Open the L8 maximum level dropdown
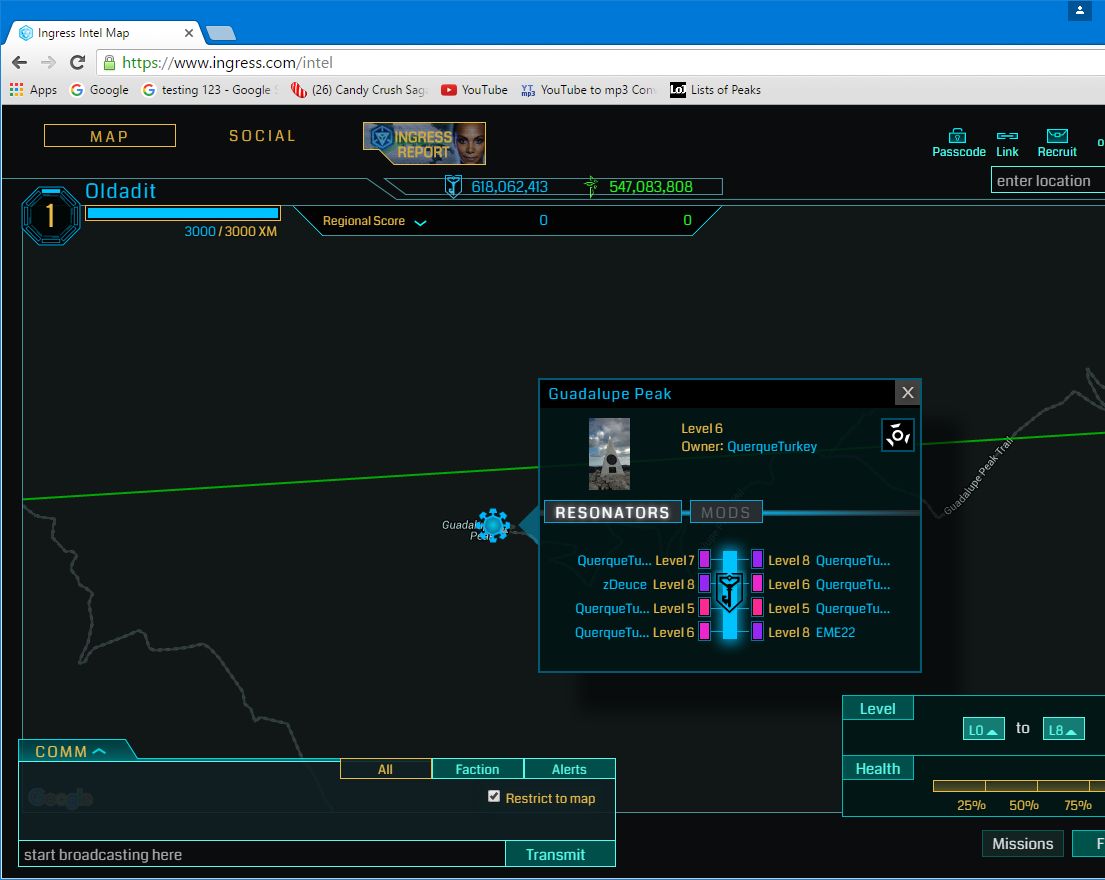Screen dimensions: 1105x880 tap(1063, 730)
